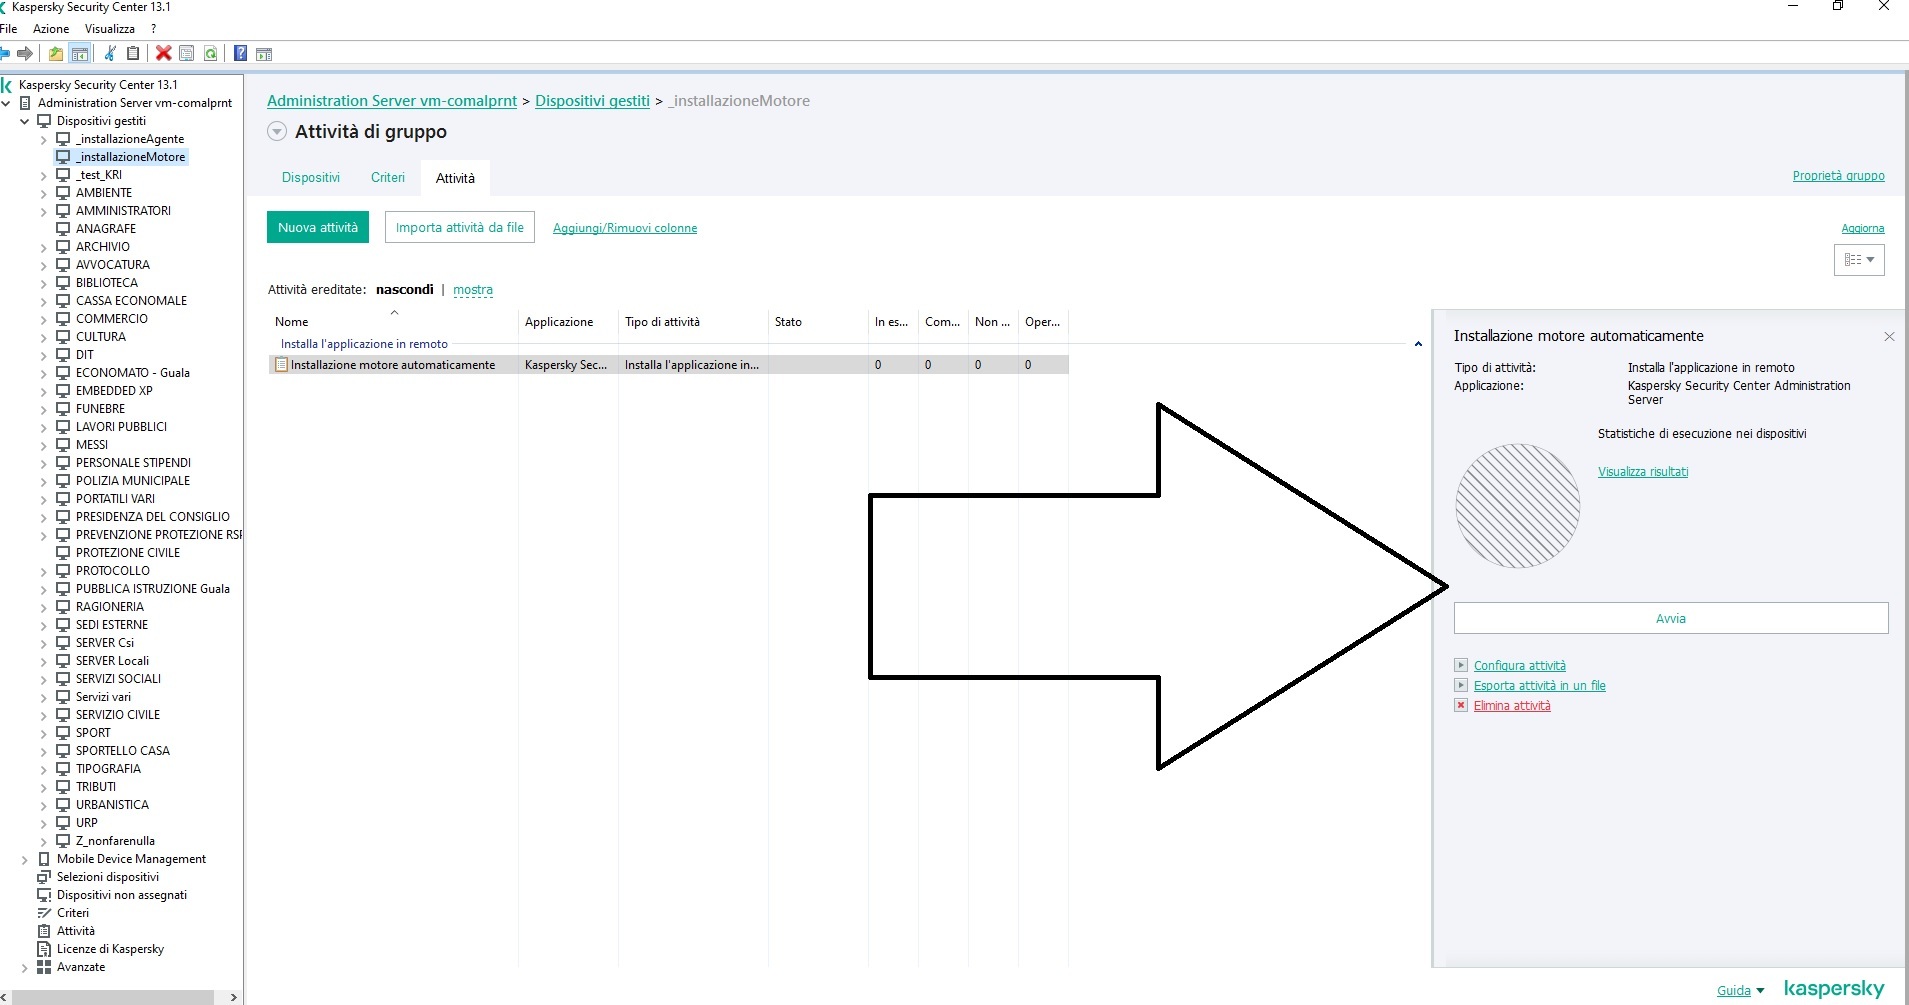
Task: Toggle the action pane toolbar icon
Action: coord(264,54)
